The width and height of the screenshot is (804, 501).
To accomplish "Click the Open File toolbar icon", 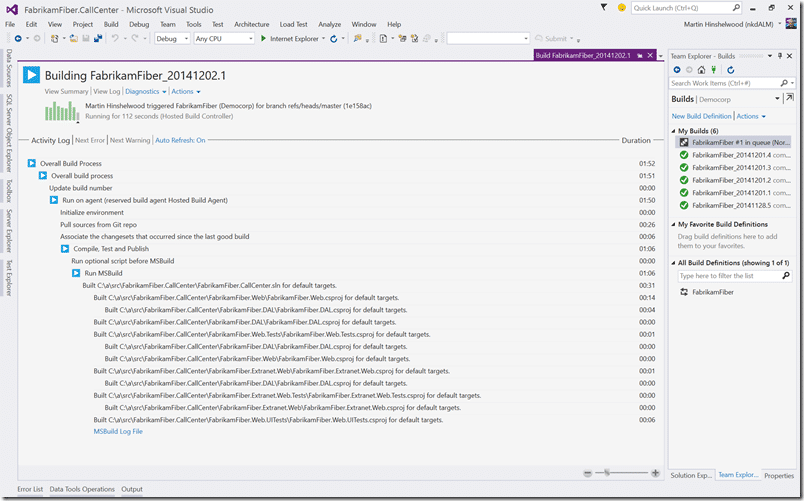I will tap(74, 38).
